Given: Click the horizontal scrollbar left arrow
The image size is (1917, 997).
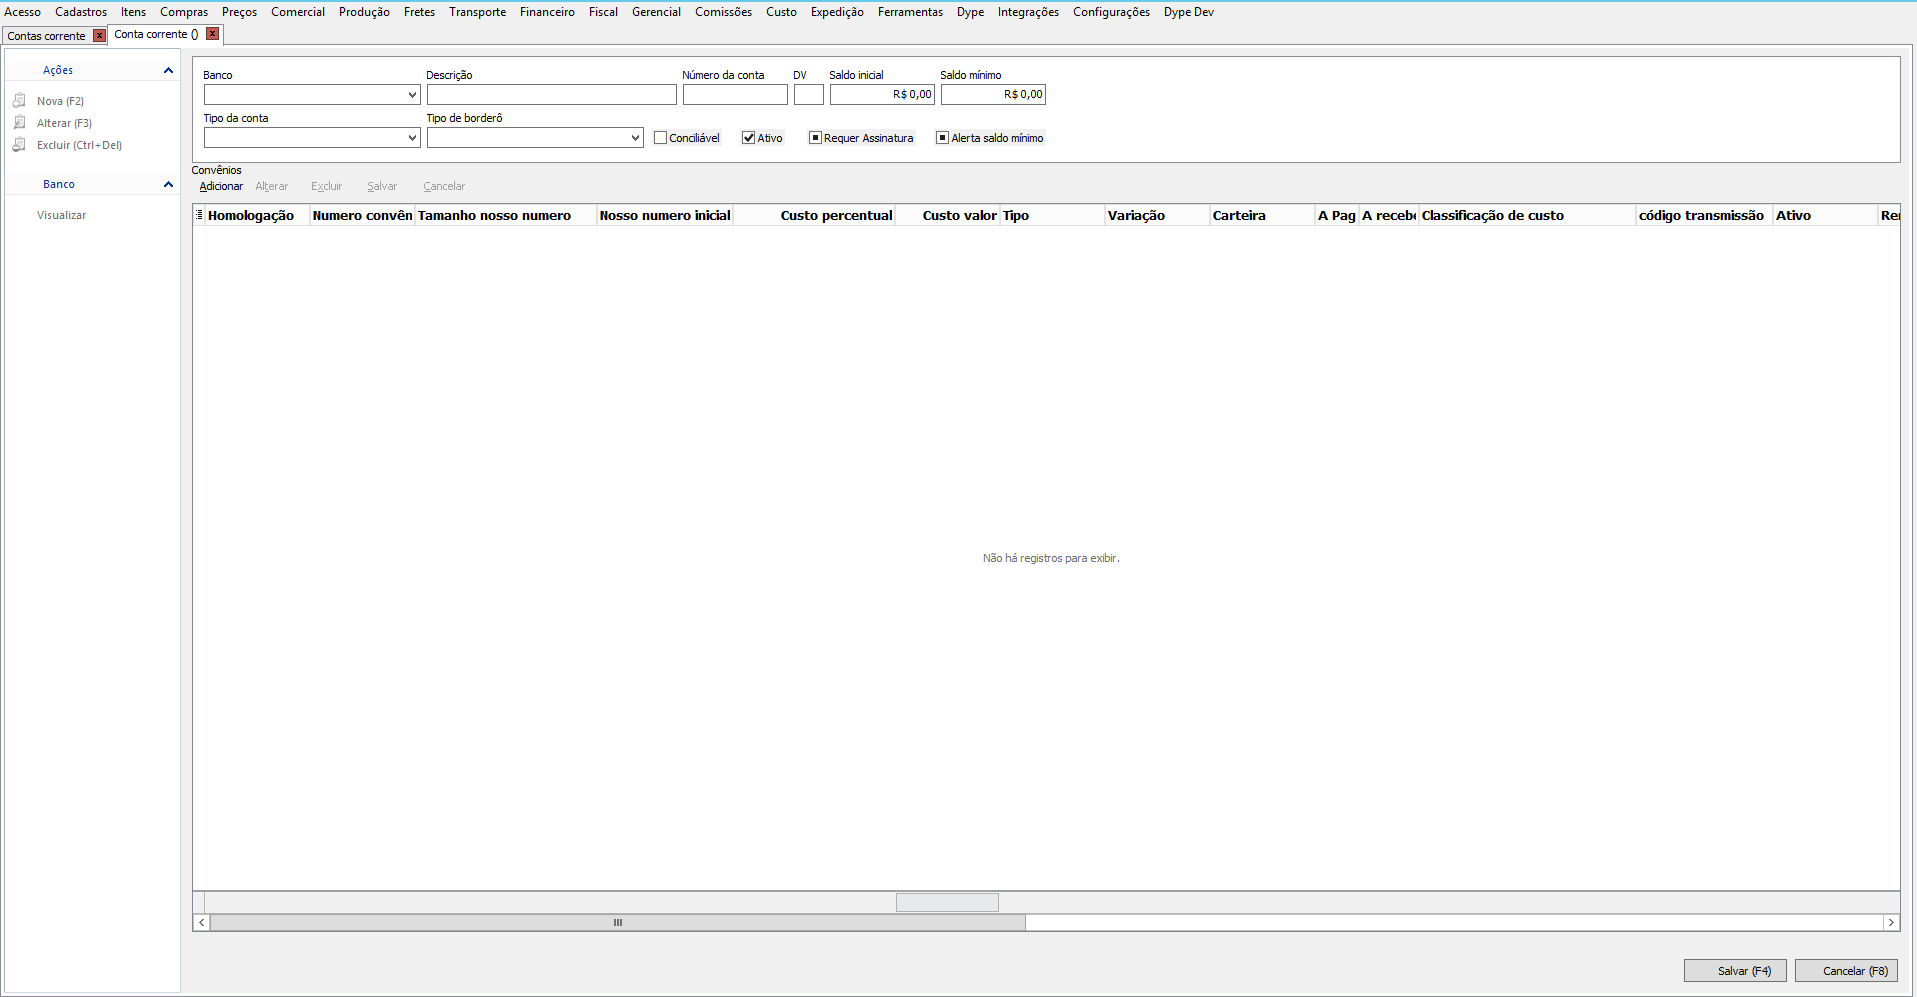Looking at the screenshot, I should [x=202, y=922].
